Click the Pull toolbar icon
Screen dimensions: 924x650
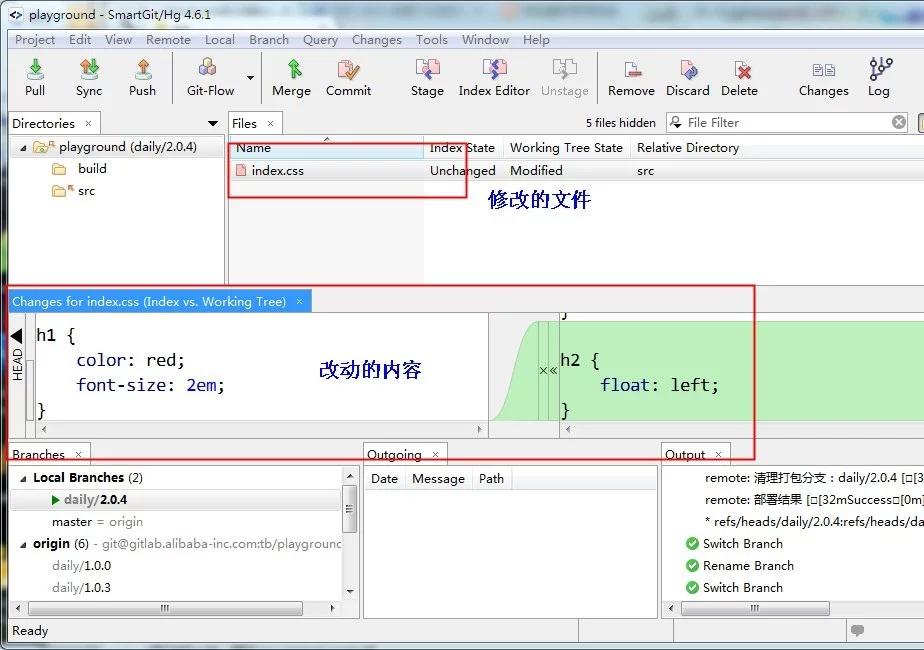[x=35, y=76]
